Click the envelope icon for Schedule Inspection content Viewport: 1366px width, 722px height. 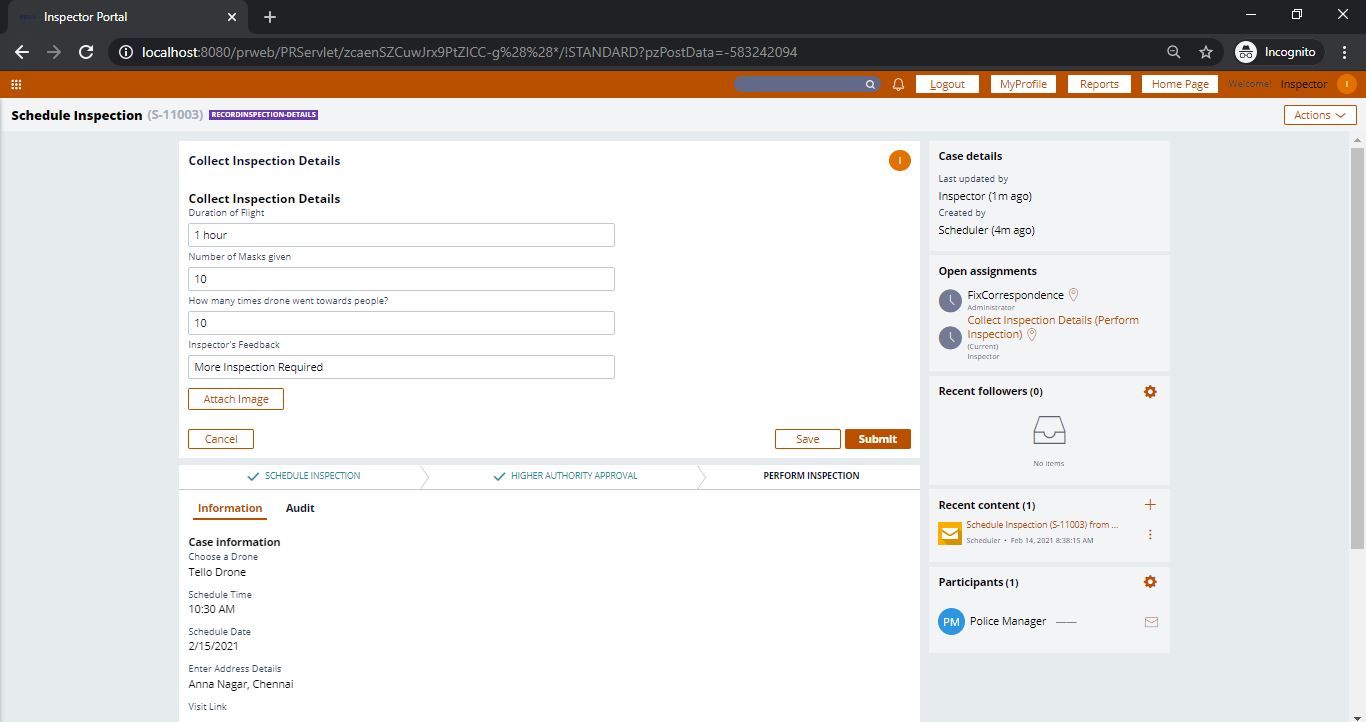tap(950, 532)
